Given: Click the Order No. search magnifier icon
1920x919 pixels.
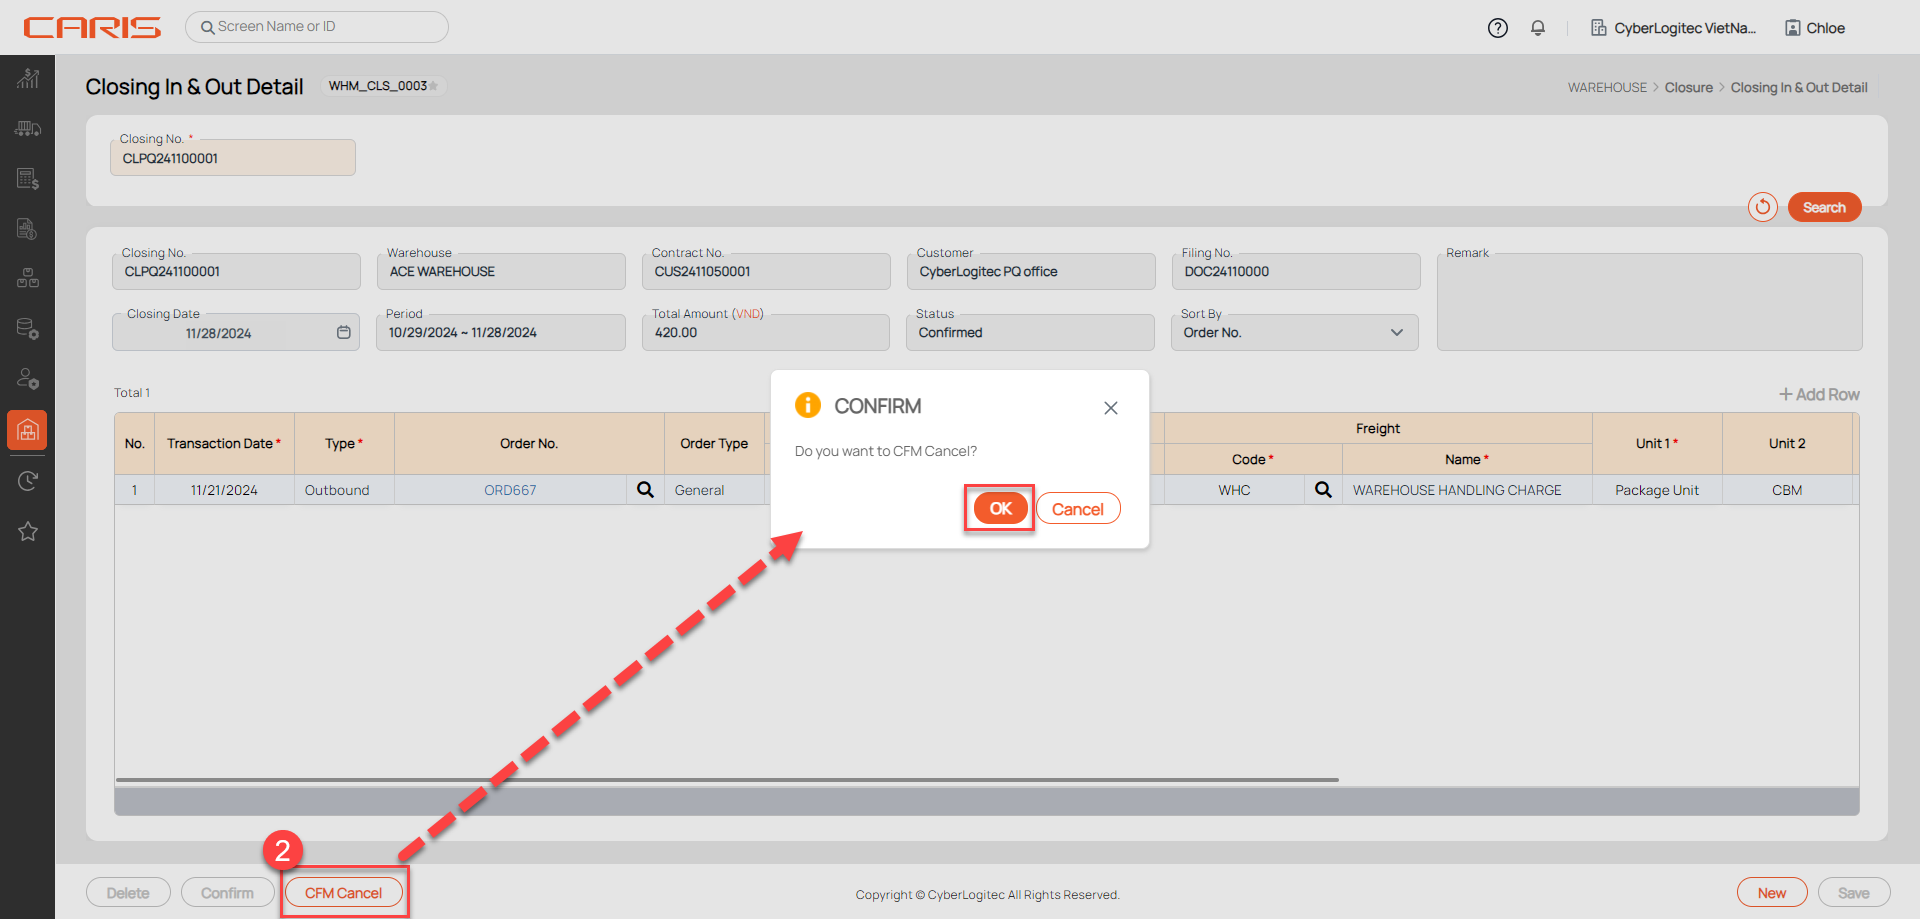Looking at the screenshot, I should pyautogui.click(x=645, y=490).
